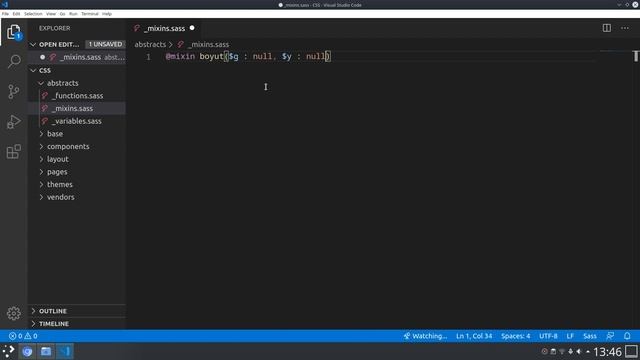
Task: Expand the Outline panel
Action: (77, 311)
